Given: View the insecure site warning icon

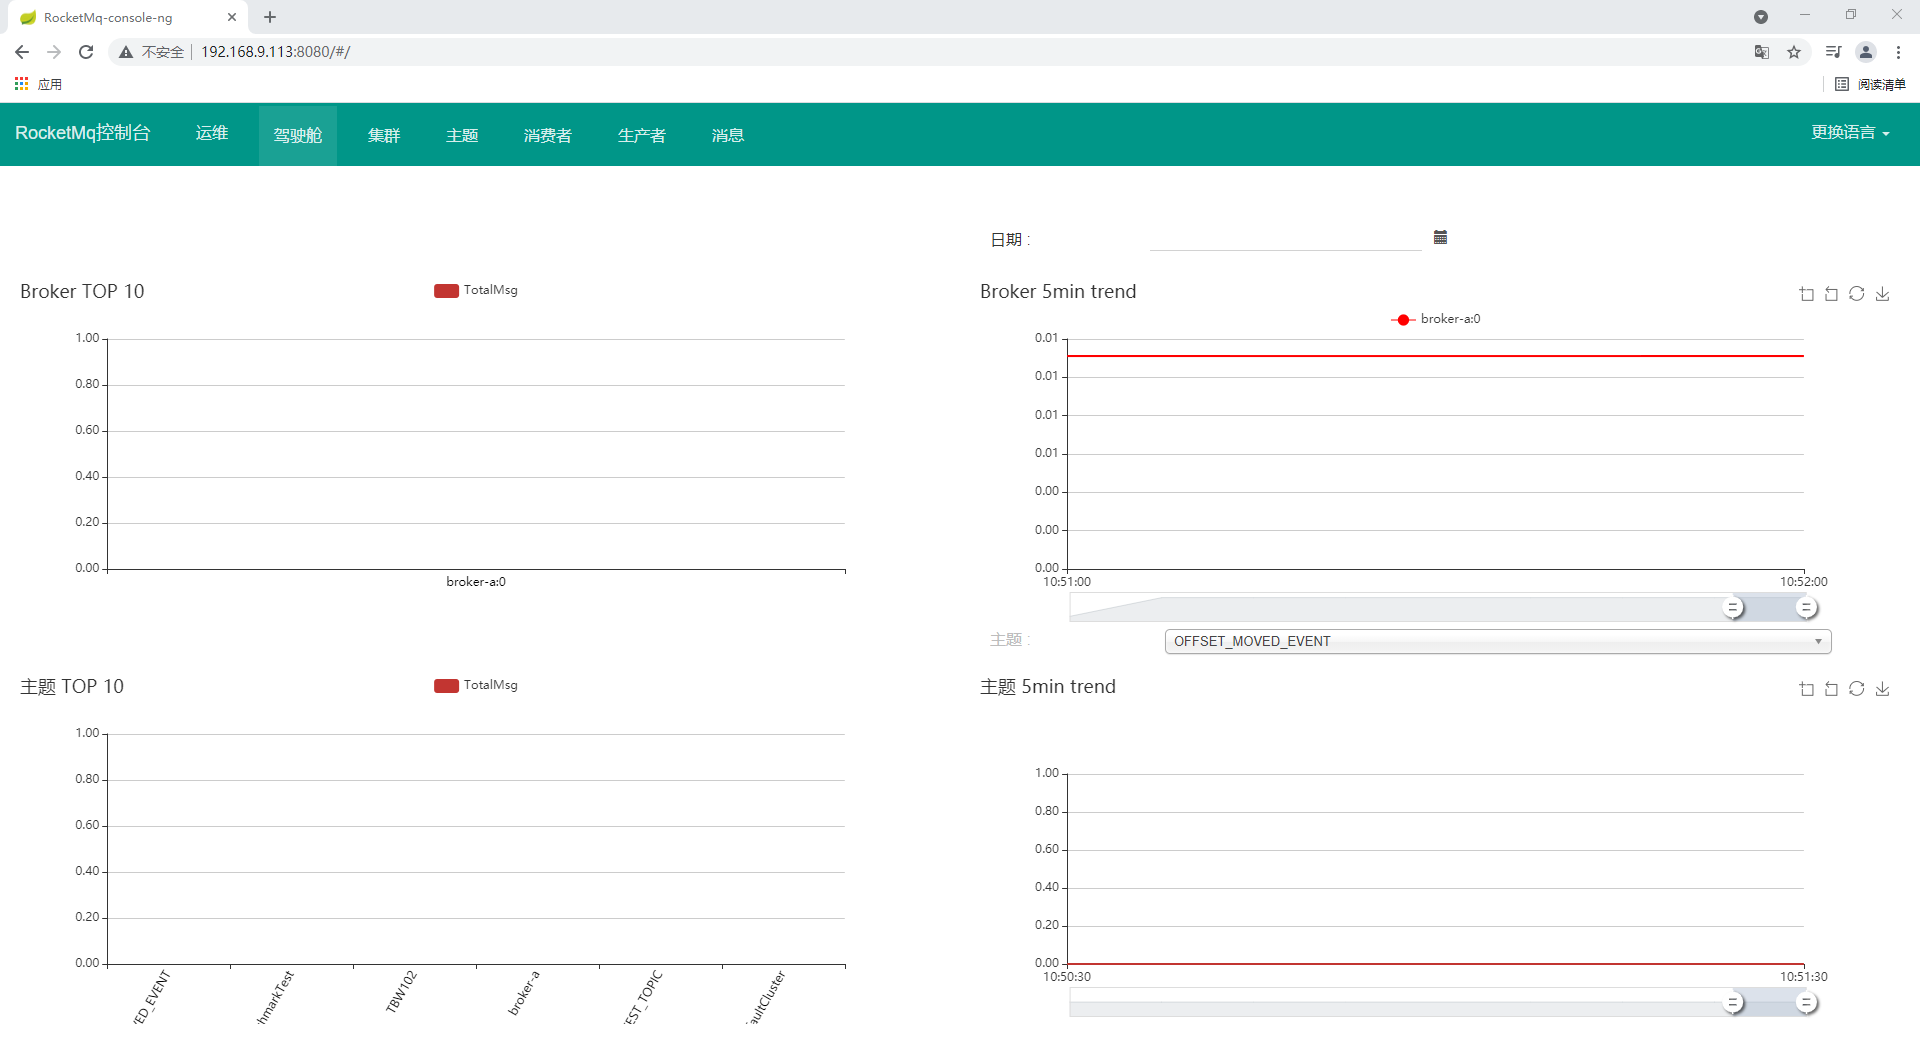Looking at the screenshot, I should click(126, 52).
